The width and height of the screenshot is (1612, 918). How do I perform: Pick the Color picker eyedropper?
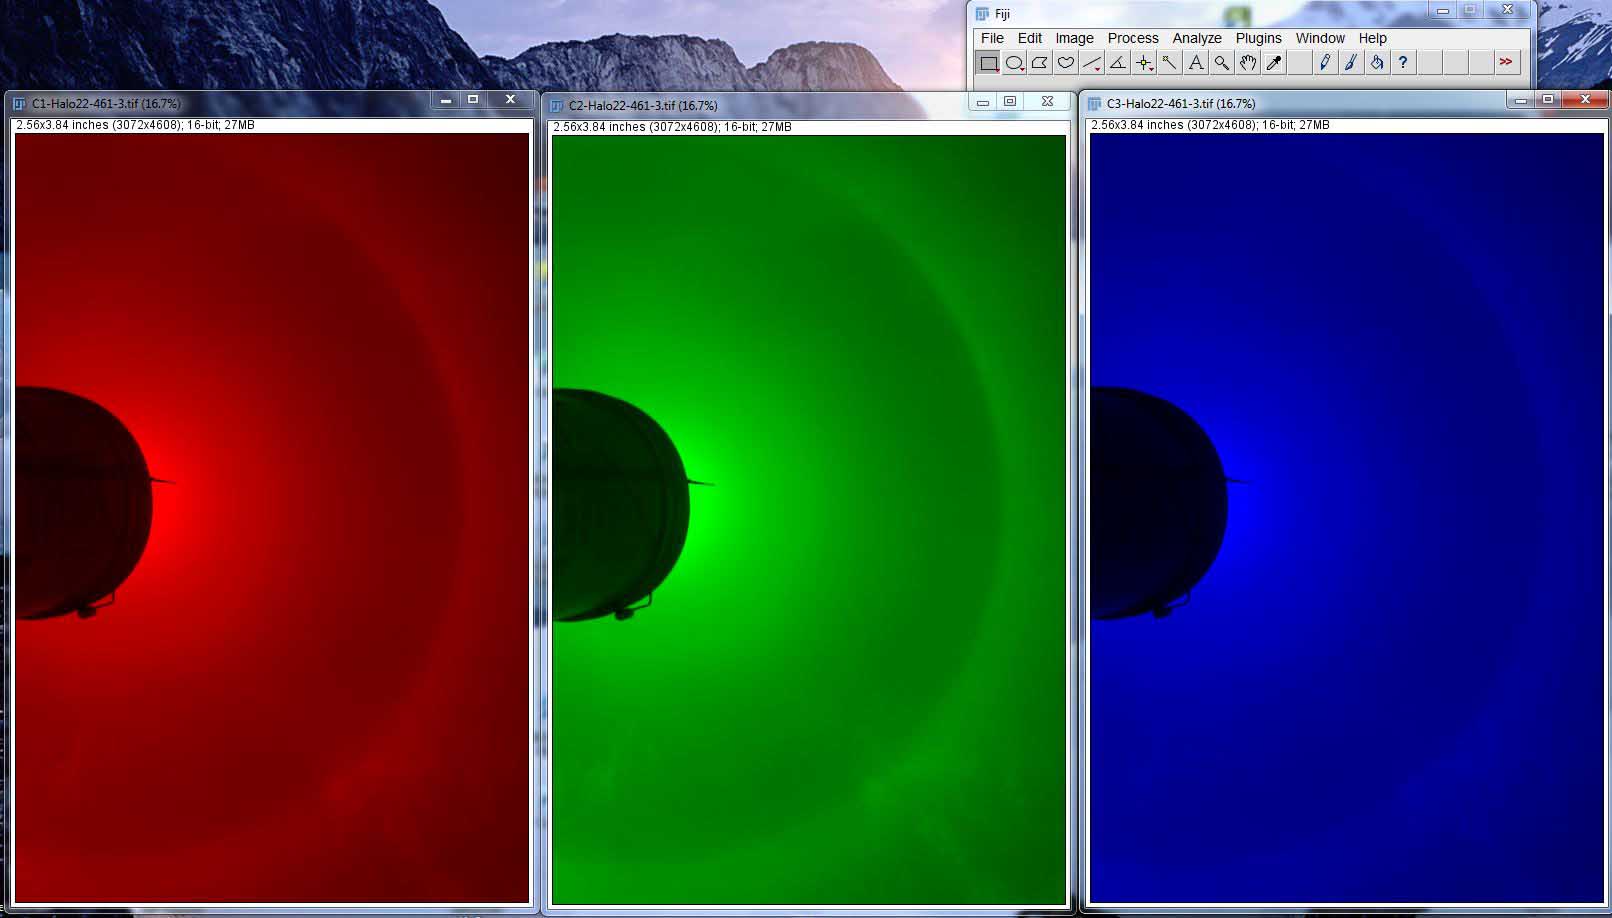coord(1274,63)
